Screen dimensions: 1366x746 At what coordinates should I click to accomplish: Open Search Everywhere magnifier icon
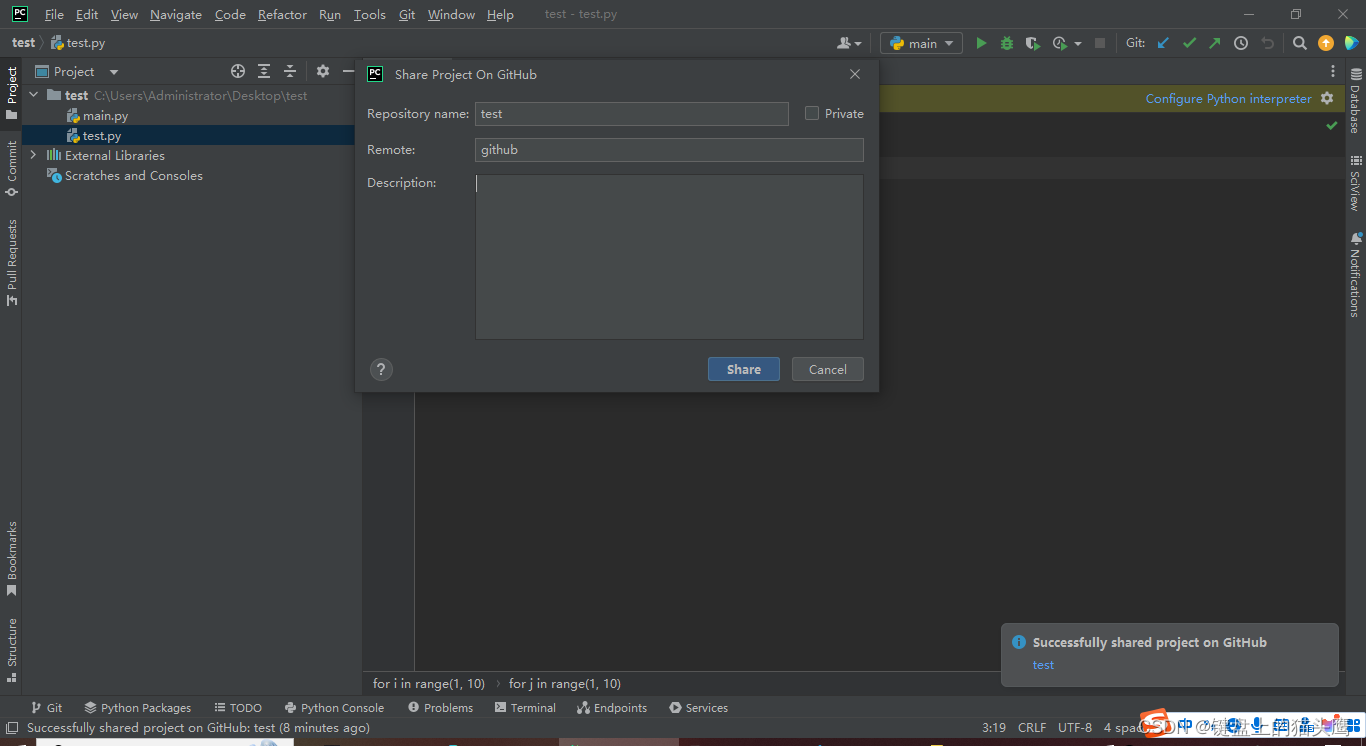tap(1299, 43)
